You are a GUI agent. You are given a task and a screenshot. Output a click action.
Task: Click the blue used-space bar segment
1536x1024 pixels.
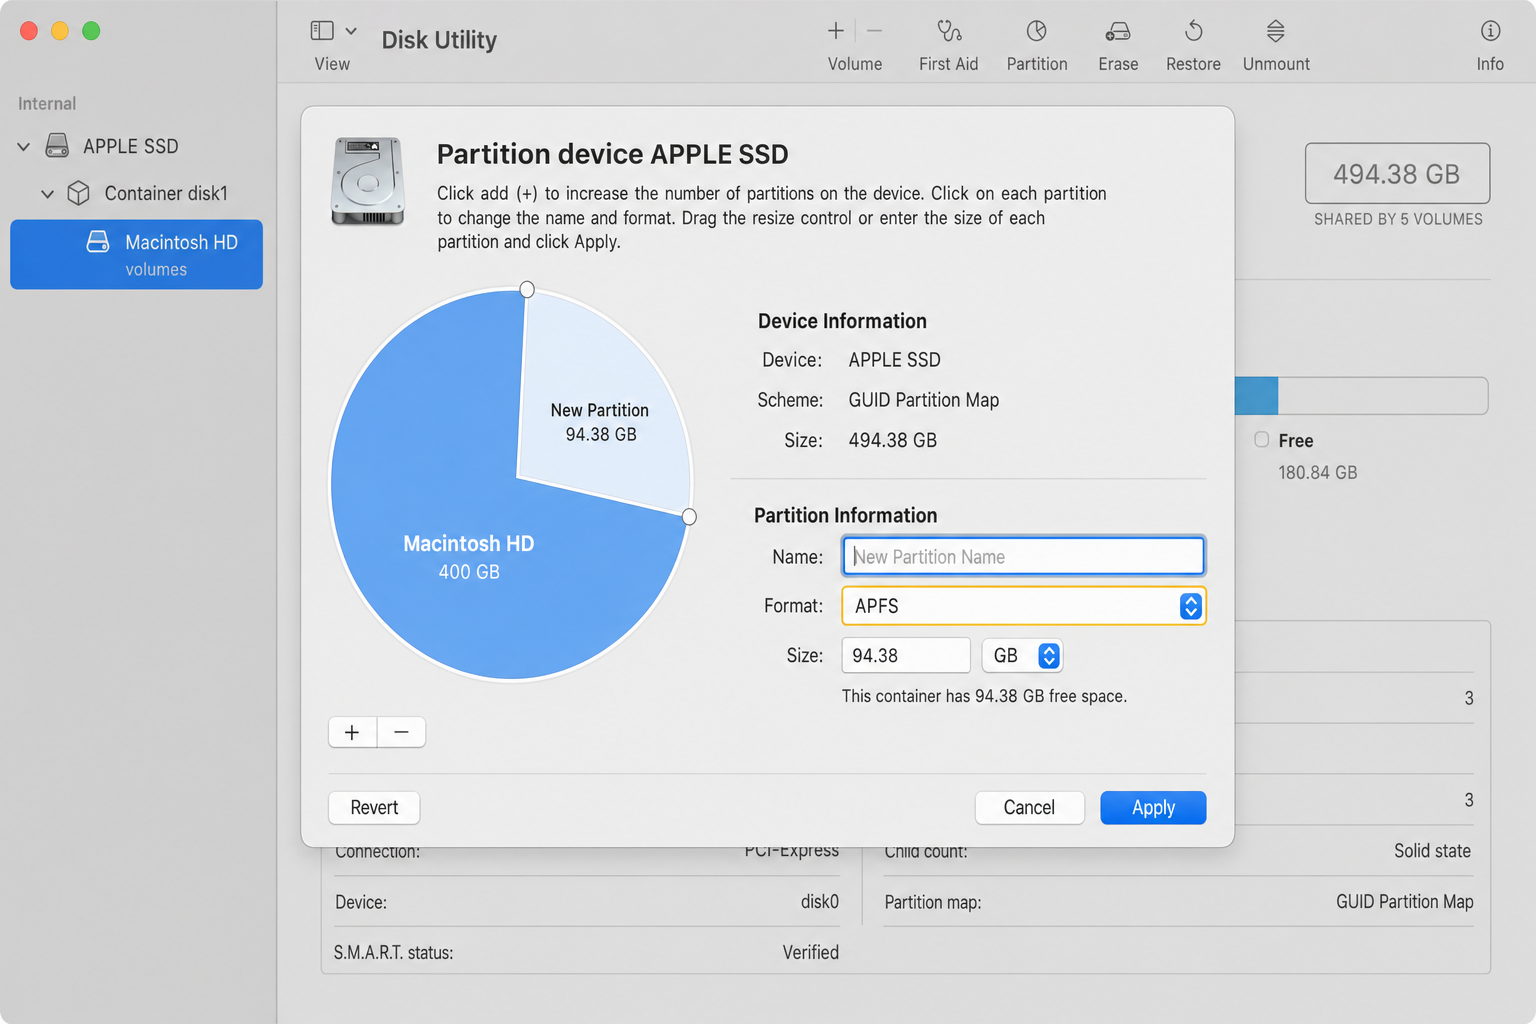click(1256, 396)
